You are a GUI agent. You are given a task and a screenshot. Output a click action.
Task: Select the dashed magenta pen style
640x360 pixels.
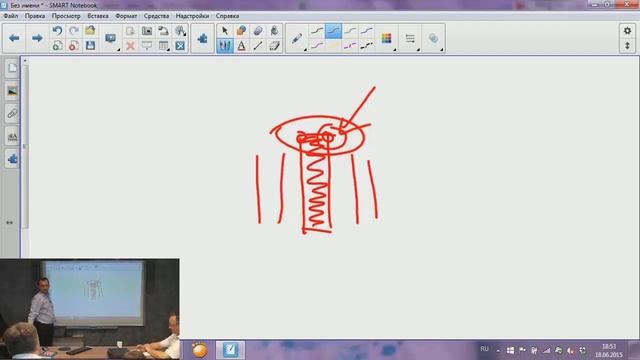point(350,45)
